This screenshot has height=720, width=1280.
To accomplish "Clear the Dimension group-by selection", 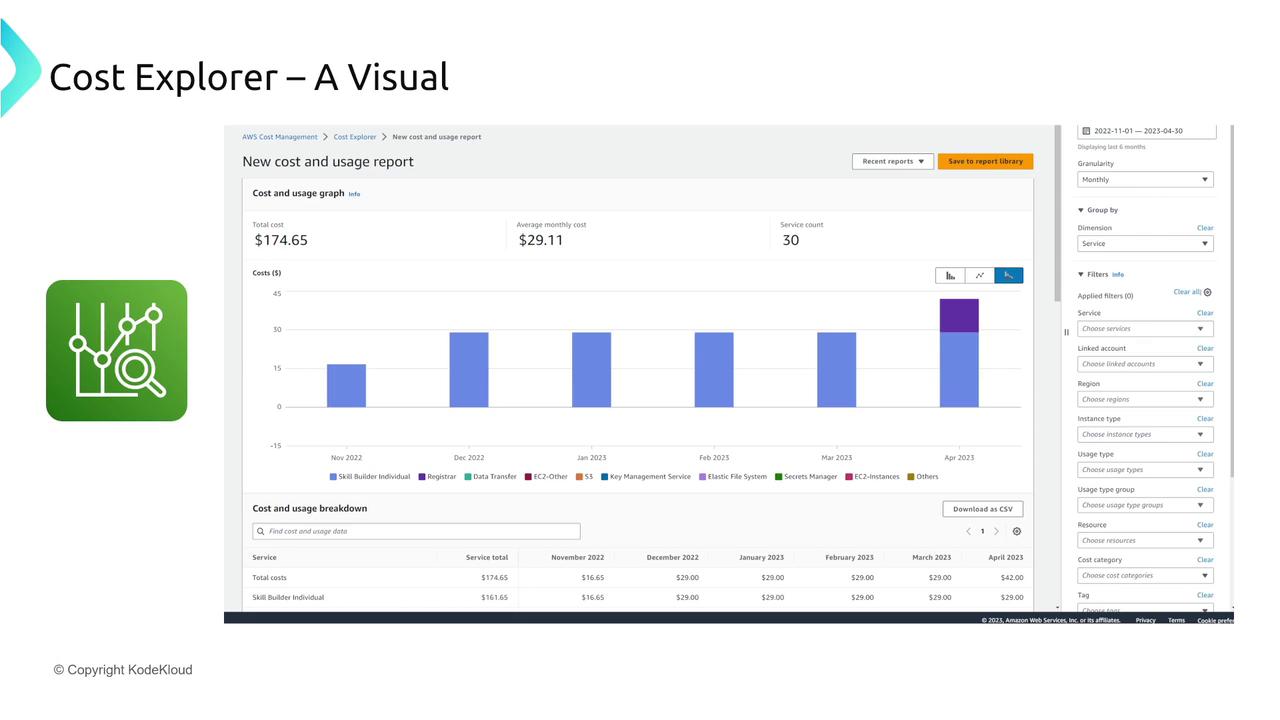I will pyautogui.click(x=1205, y=228).
